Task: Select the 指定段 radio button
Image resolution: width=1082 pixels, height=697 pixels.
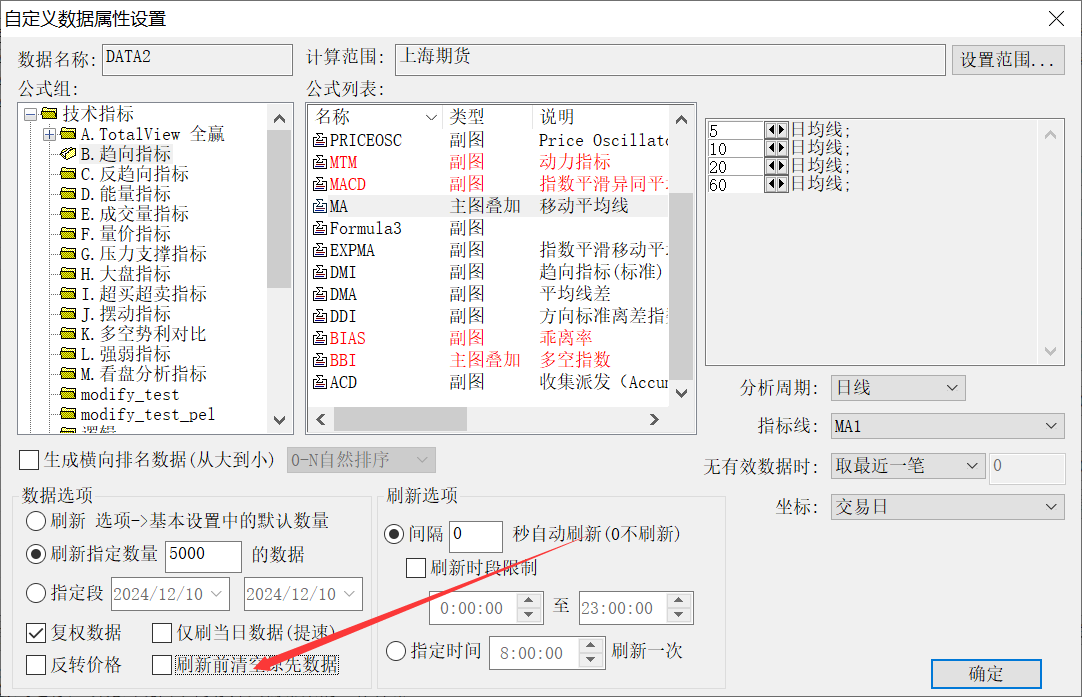Action: click(36, 593)
